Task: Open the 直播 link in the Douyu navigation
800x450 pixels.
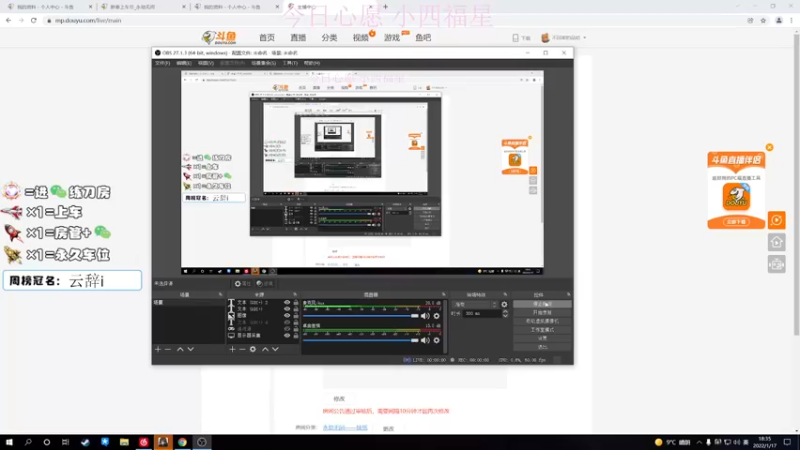Action: click(298, 38)
